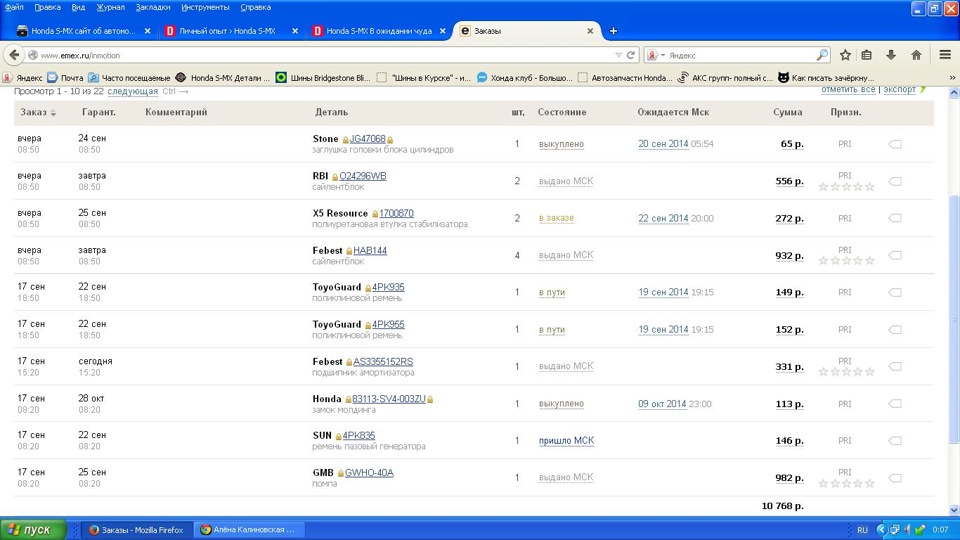This screenshot has width=960, height=540.
Task: Go to the следующая page link
Action: tap(133, 91)
